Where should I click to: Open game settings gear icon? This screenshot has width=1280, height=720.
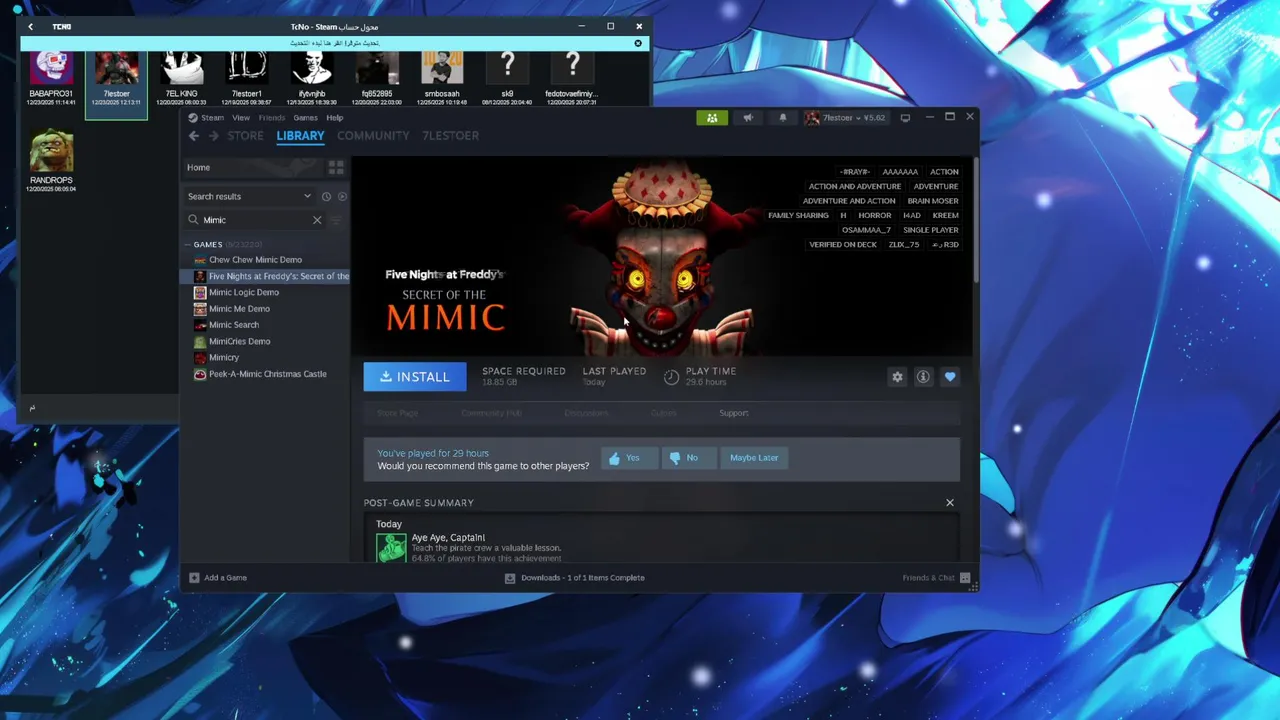pyautogui.click(x=897, y=377)
